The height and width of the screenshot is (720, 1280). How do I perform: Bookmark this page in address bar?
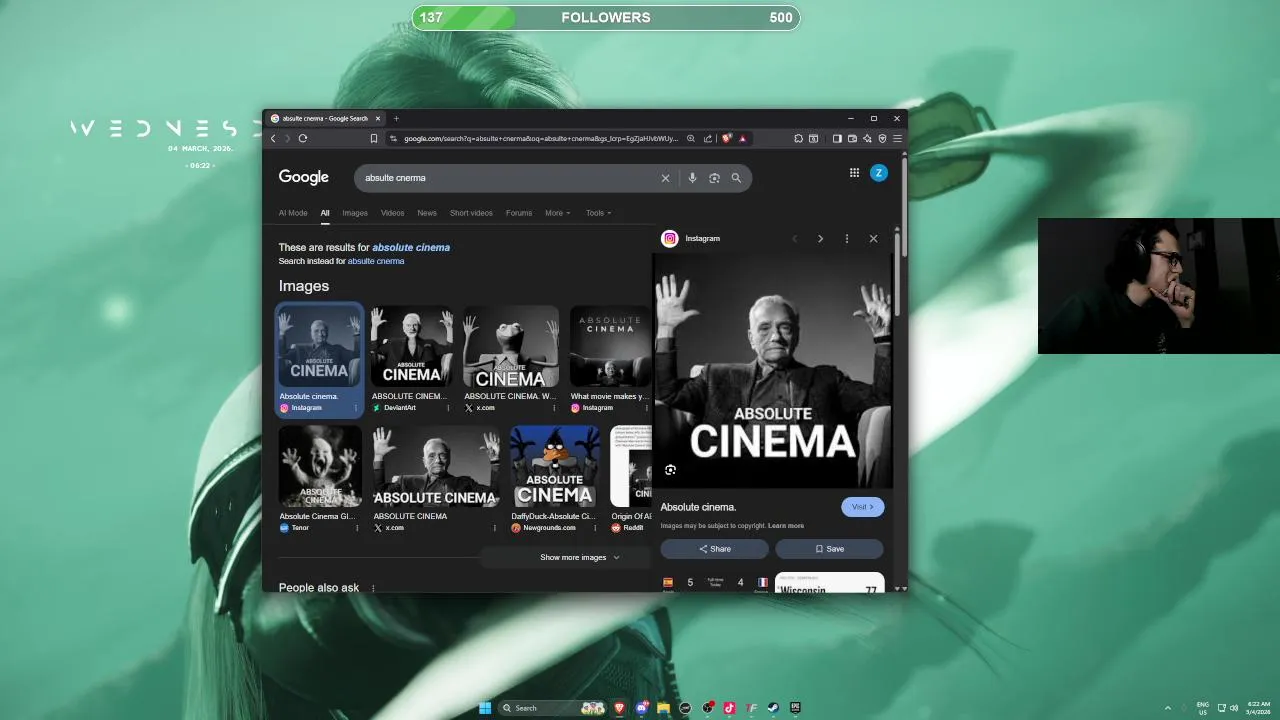[x=374, y=139]
